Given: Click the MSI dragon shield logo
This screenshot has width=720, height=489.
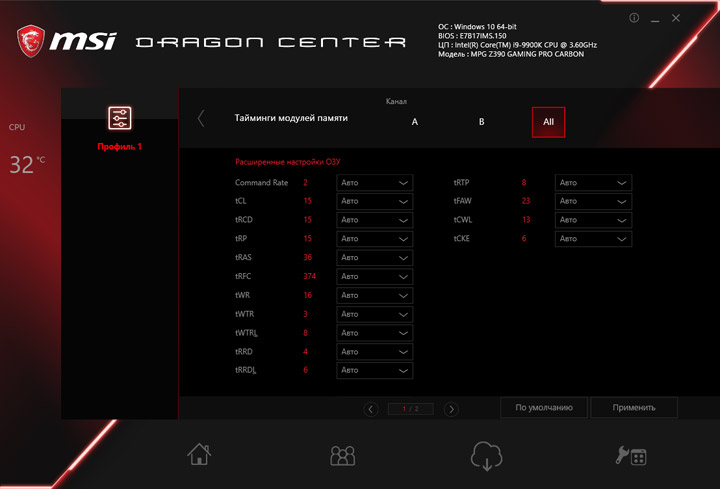Looking at the screenshot, I should pos(31,41).
